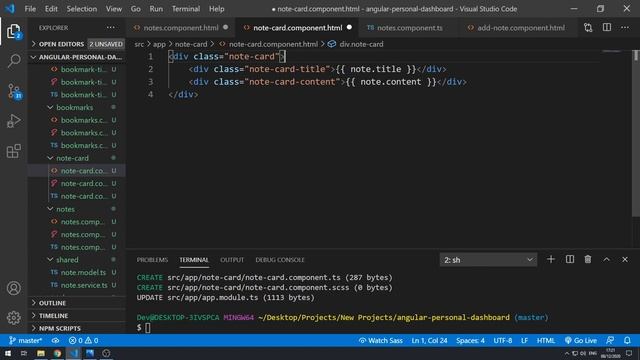Switch to the notes.component.html tab

click(x=181, y=28)
